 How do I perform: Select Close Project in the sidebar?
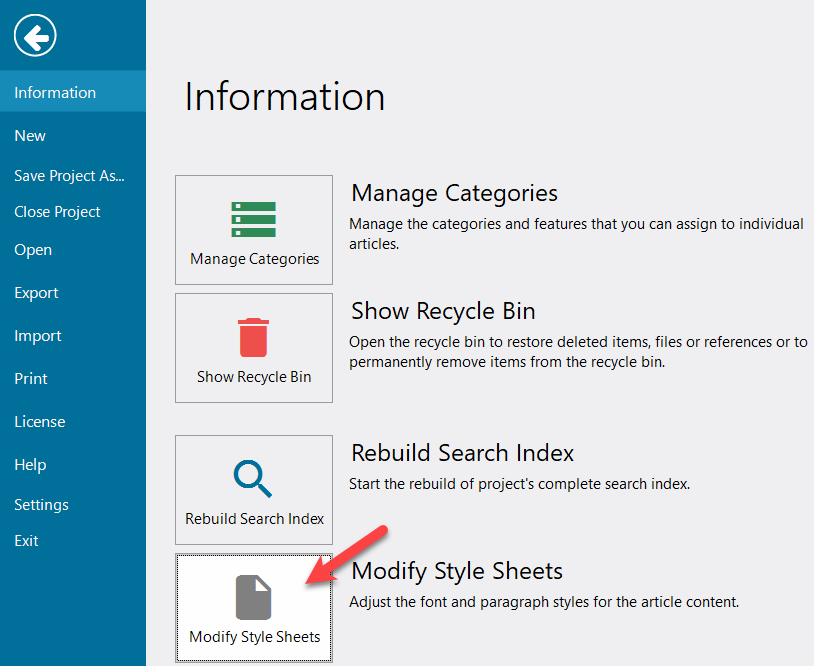[57, 211]
